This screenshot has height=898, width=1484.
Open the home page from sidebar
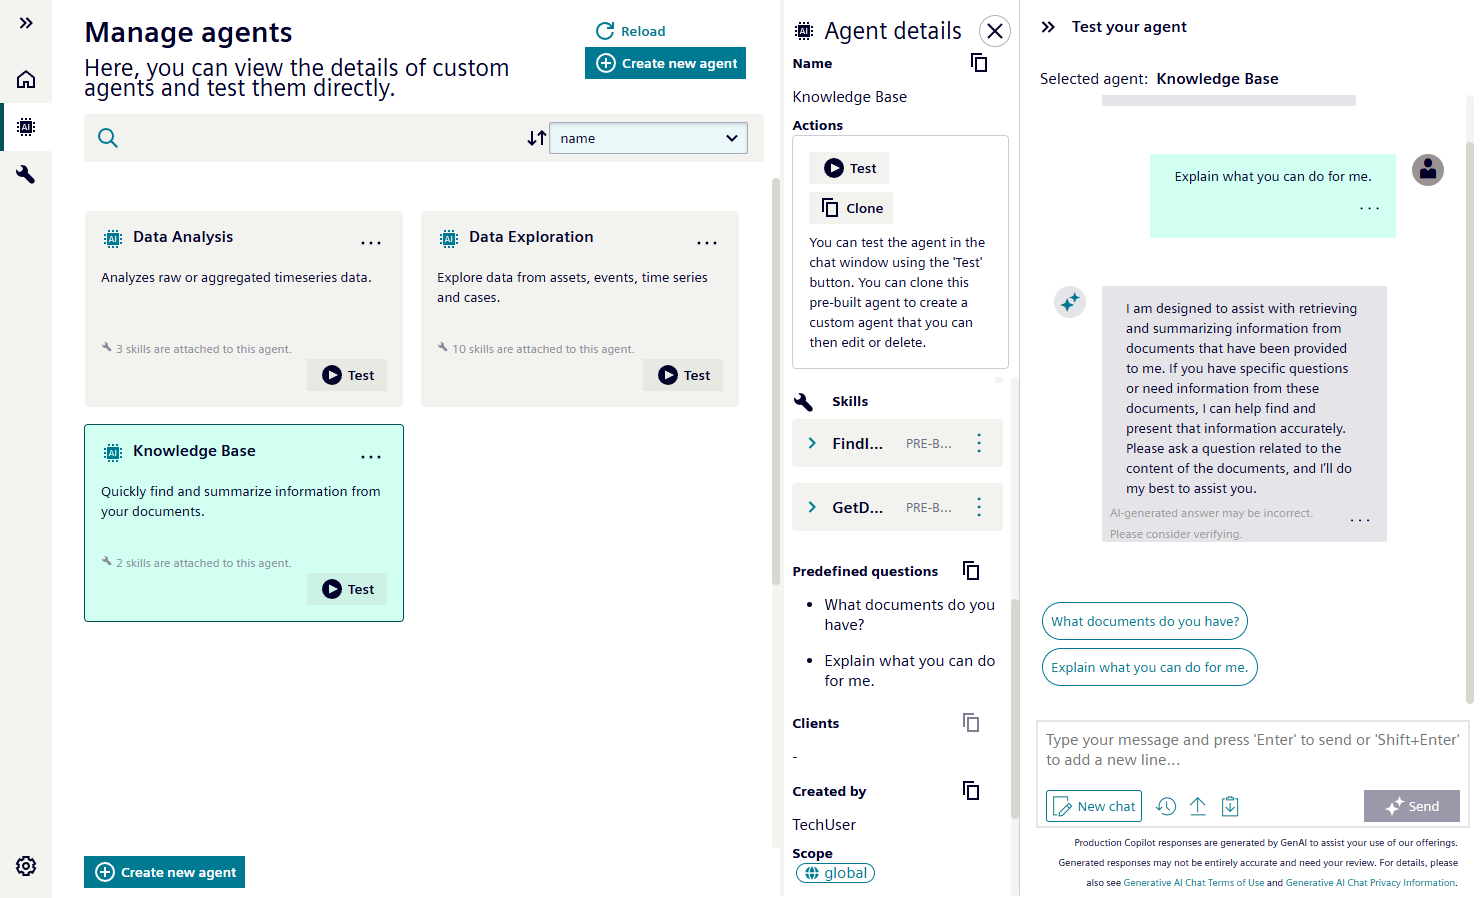coord(26,79)
